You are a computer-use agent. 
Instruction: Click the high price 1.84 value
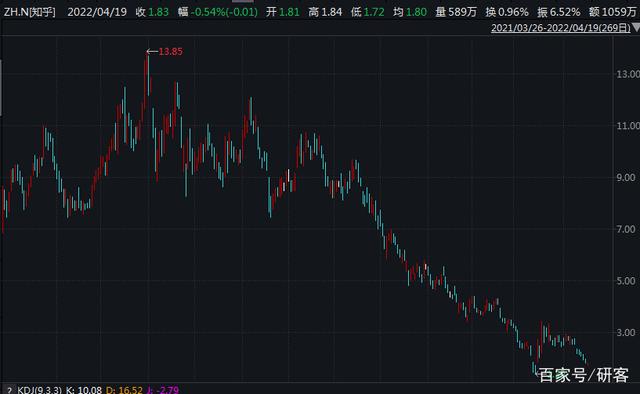click(331, 12)
